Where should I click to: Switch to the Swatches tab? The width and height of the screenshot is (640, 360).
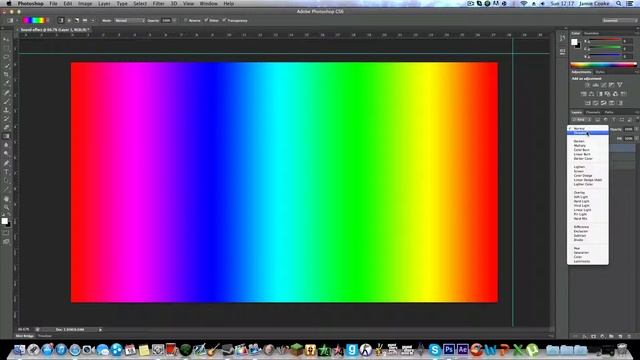[591, 33]
